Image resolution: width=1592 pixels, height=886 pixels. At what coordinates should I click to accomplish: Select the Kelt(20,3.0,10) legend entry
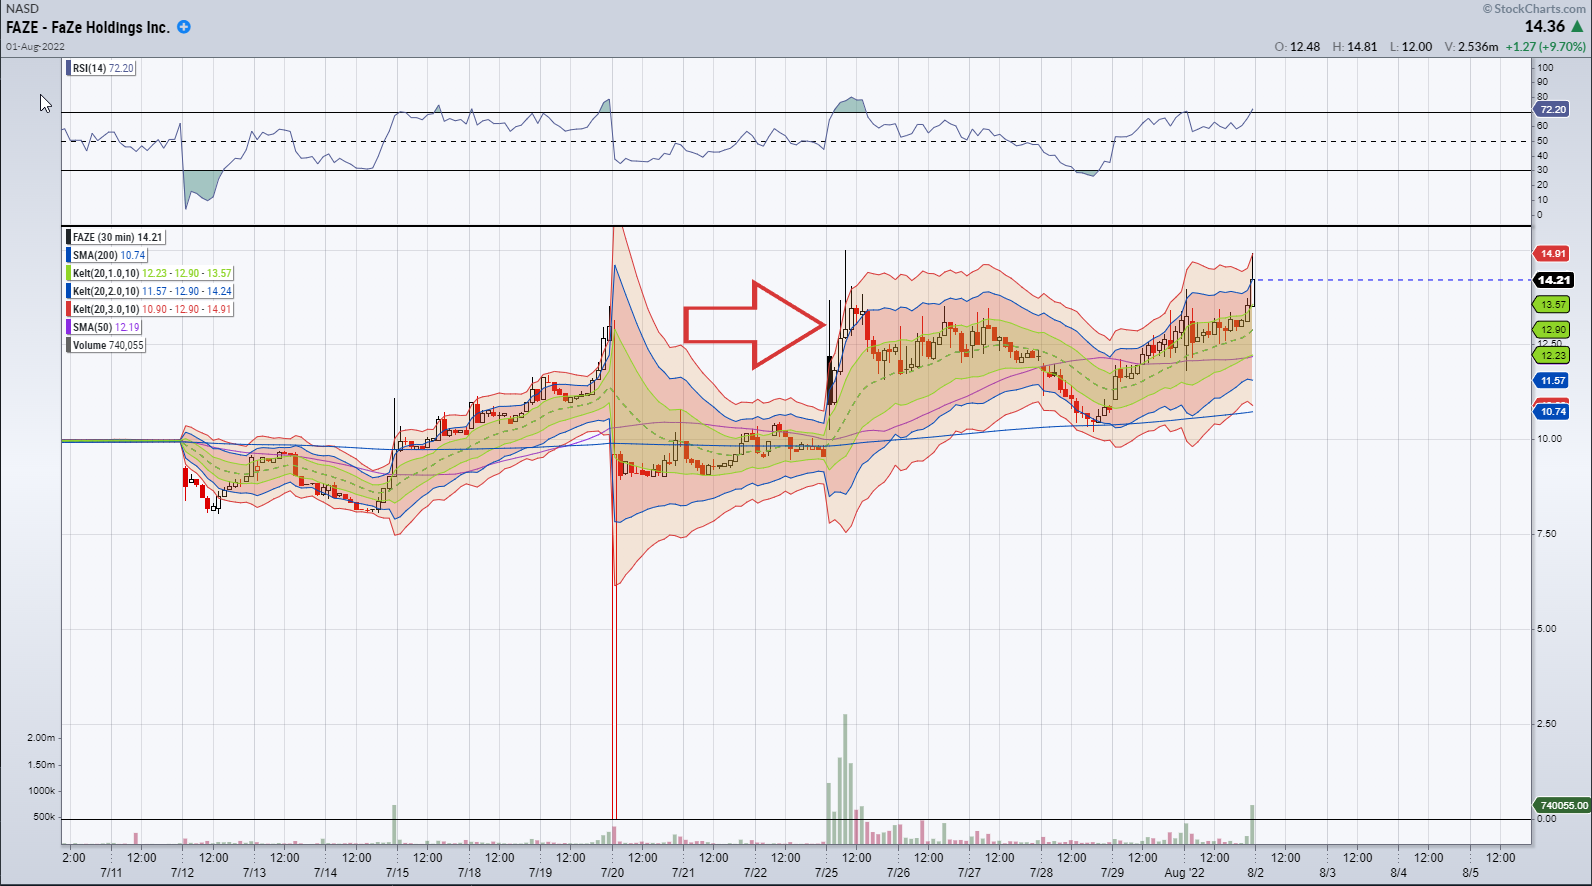tap(150, 309)
